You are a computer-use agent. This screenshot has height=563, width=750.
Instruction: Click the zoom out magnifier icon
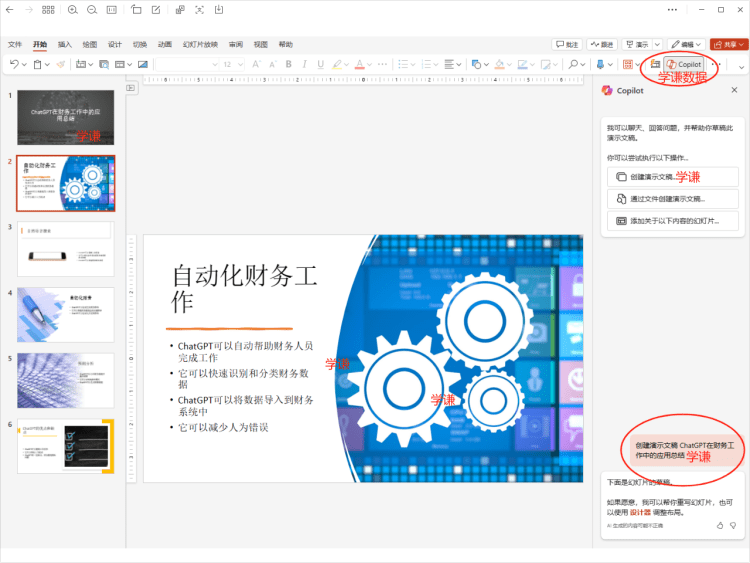coord(92,10)
